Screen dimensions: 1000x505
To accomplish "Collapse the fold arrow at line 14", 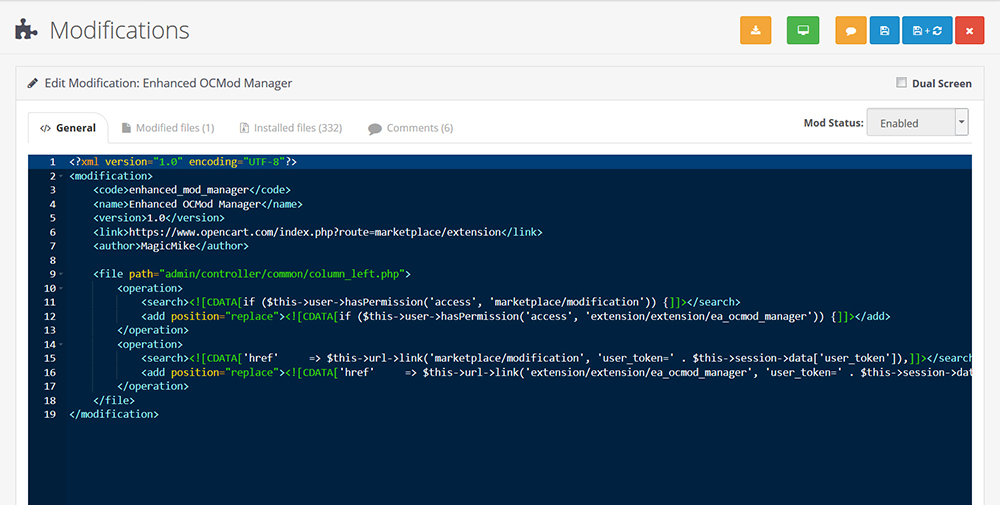I will click(61, 344).
